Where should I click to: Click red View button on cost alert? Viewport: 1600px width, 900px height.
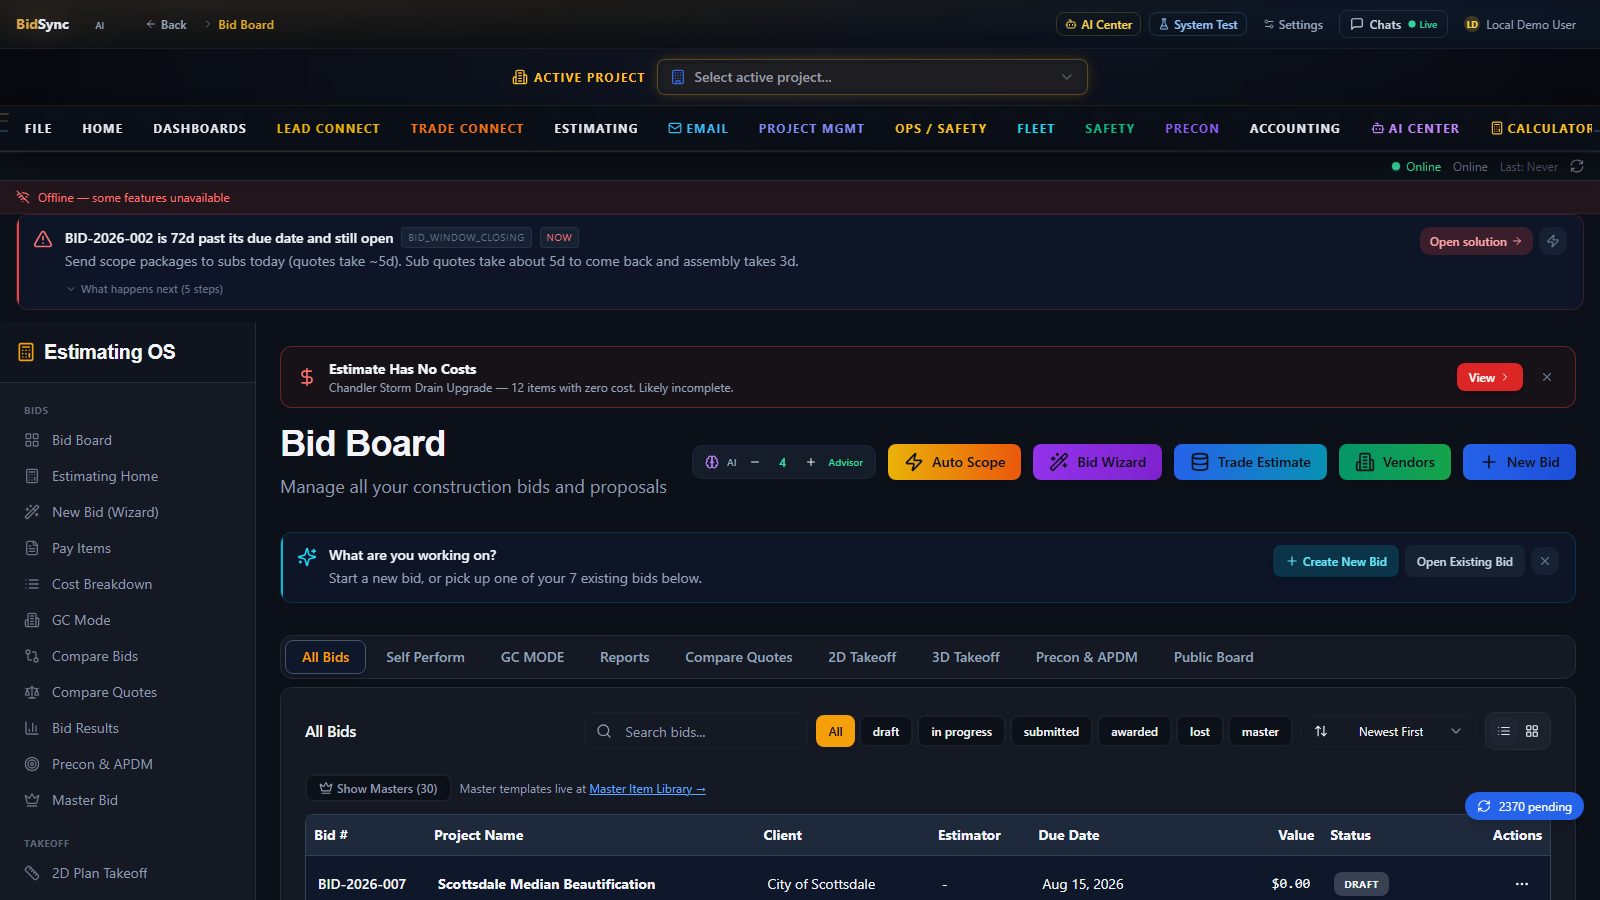pyautogui.click(x=1489, y=377)
